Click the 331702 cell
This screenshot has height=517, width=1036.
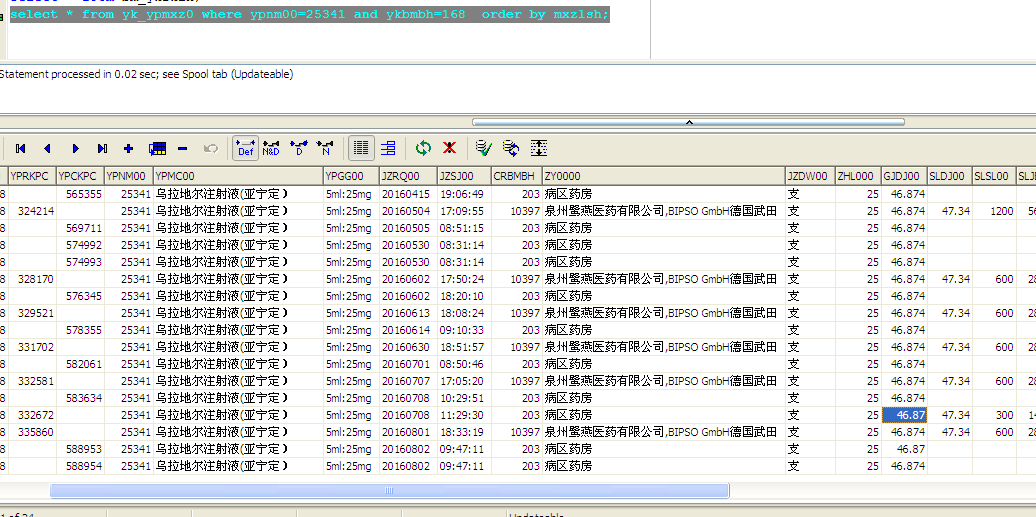32,347
